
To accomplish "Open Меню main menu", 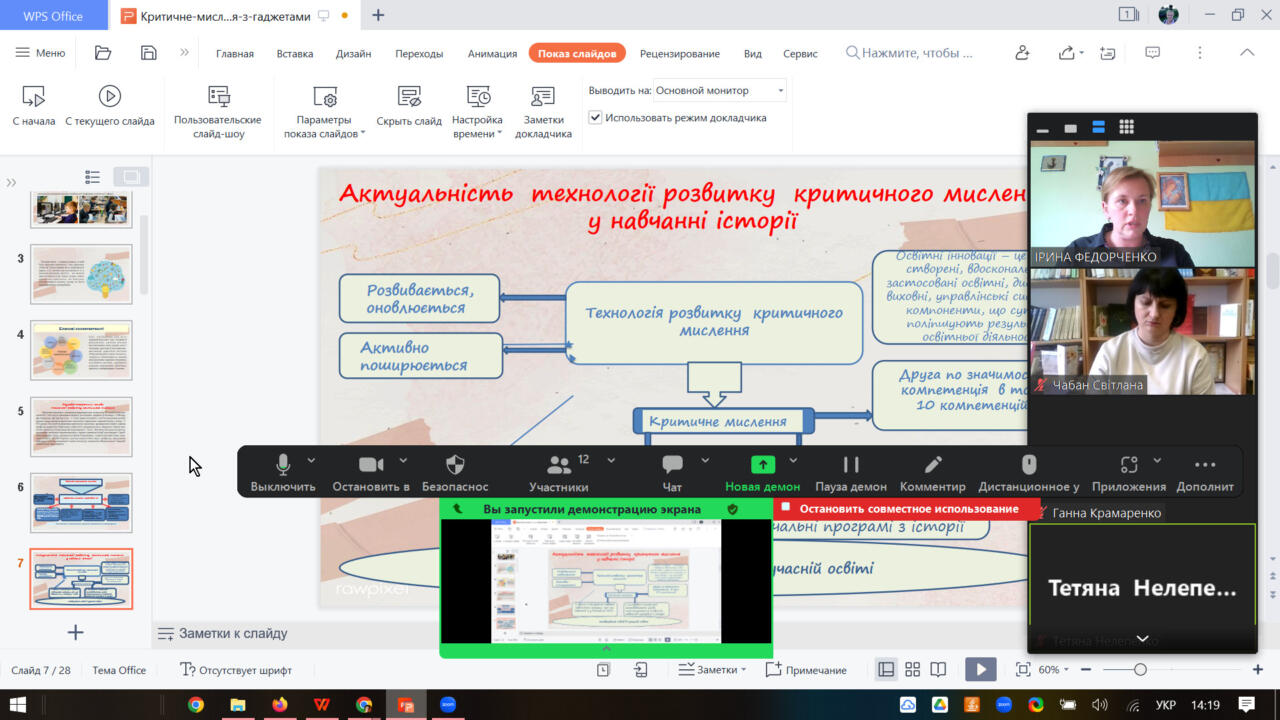I will pos(41,53).
